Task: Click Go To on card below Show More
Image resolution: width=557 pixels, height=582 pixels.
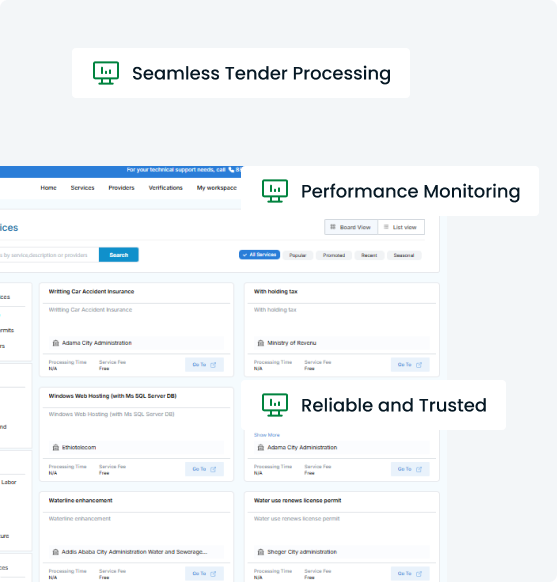Action: [410, 469]
